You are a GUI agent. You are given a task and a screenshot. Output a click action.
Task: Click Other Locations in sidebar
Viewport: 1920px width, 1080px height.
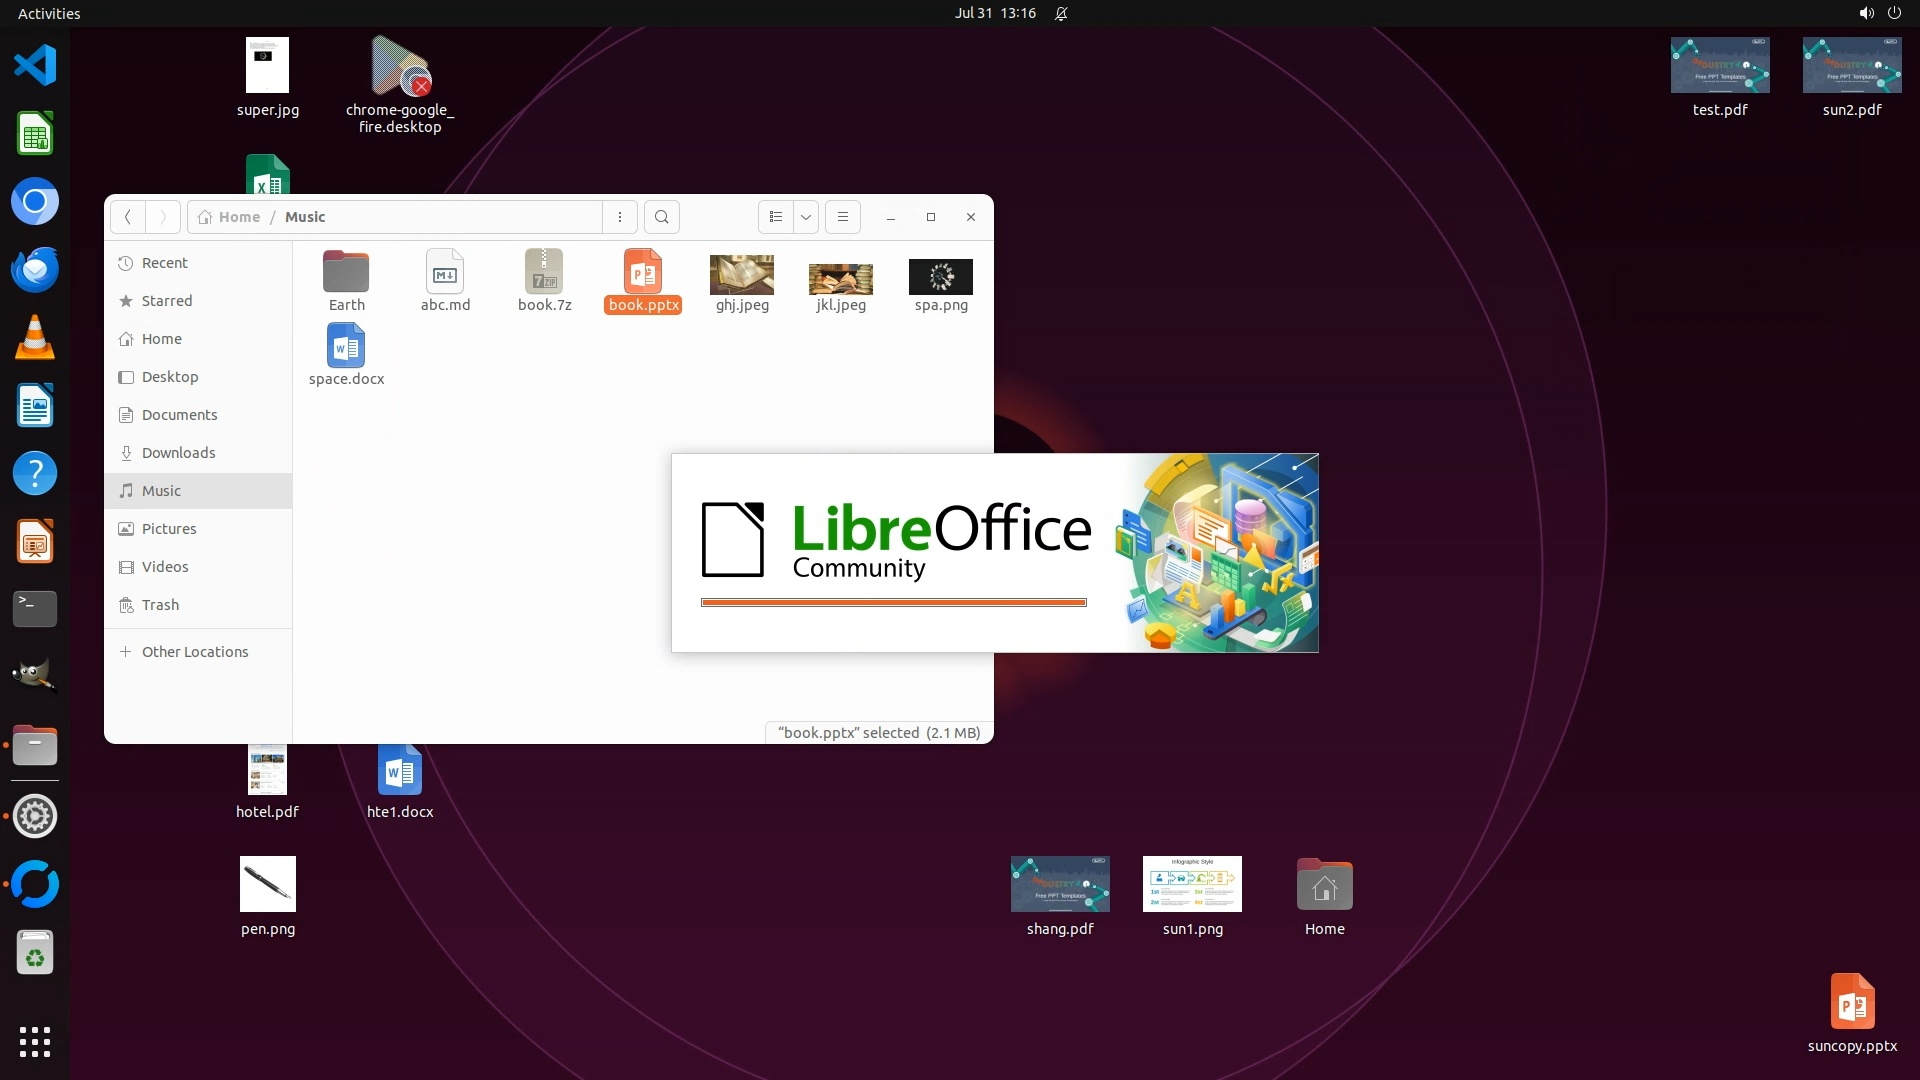click(195, 652)
